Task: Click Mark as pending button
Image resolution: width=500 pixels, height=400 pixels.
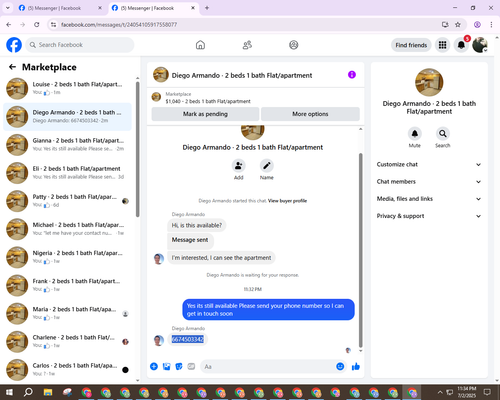Action: (205, 114)
